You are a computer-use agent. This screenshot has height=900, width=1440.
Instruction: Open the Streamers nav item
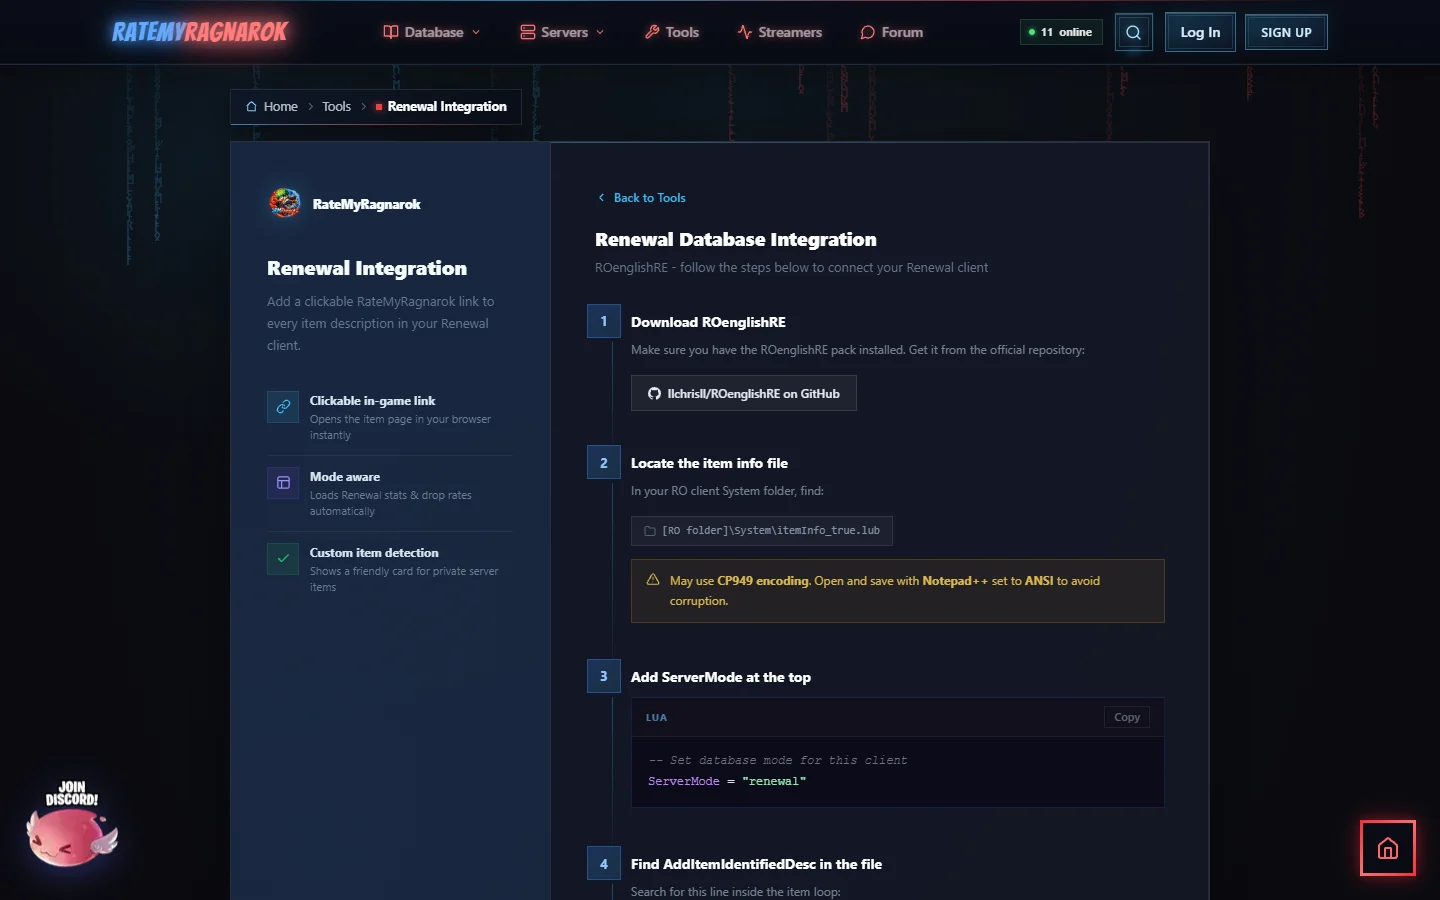pos(780,32)
